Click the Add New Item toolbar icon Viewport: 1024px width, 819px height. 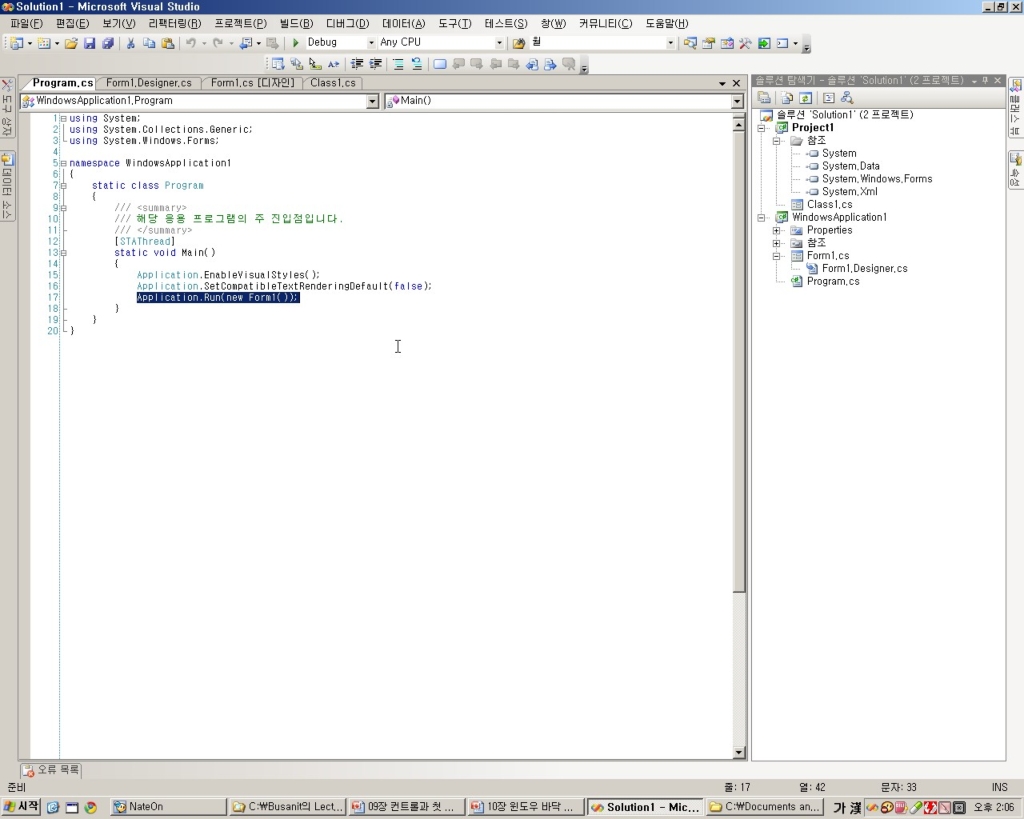coord(44,43)
